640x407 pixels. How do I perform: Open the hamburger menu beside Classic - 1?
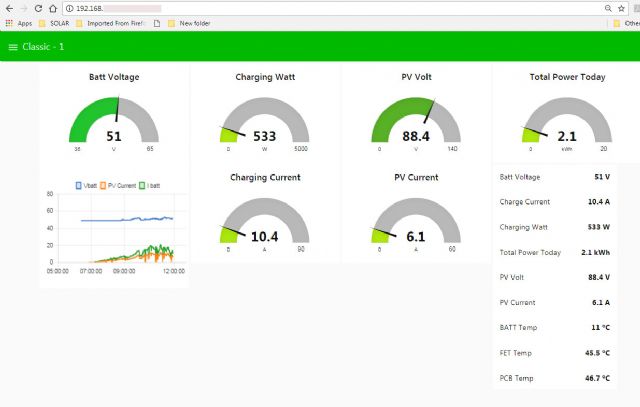tap(13, 47)
